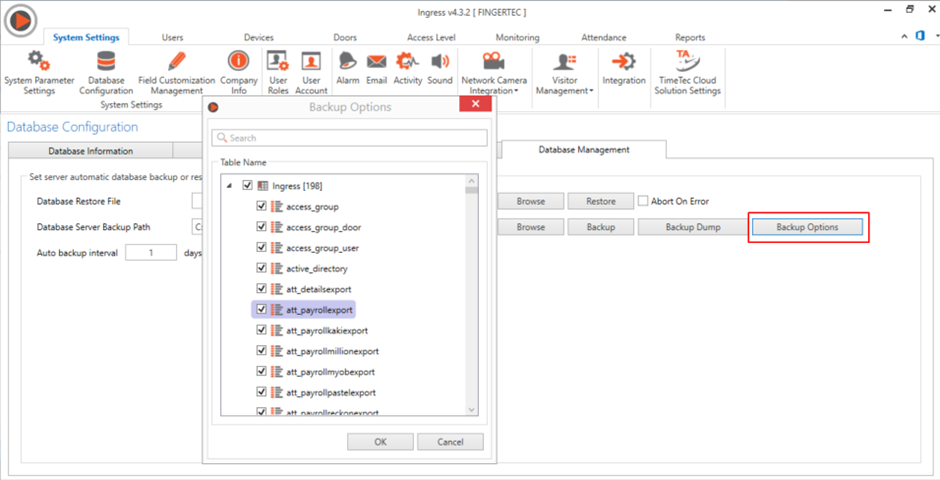This screenshot has width=940, height=480.
Task: Click the Auto backup interval field
Action: pyautogui.click(x=151, y=253)
